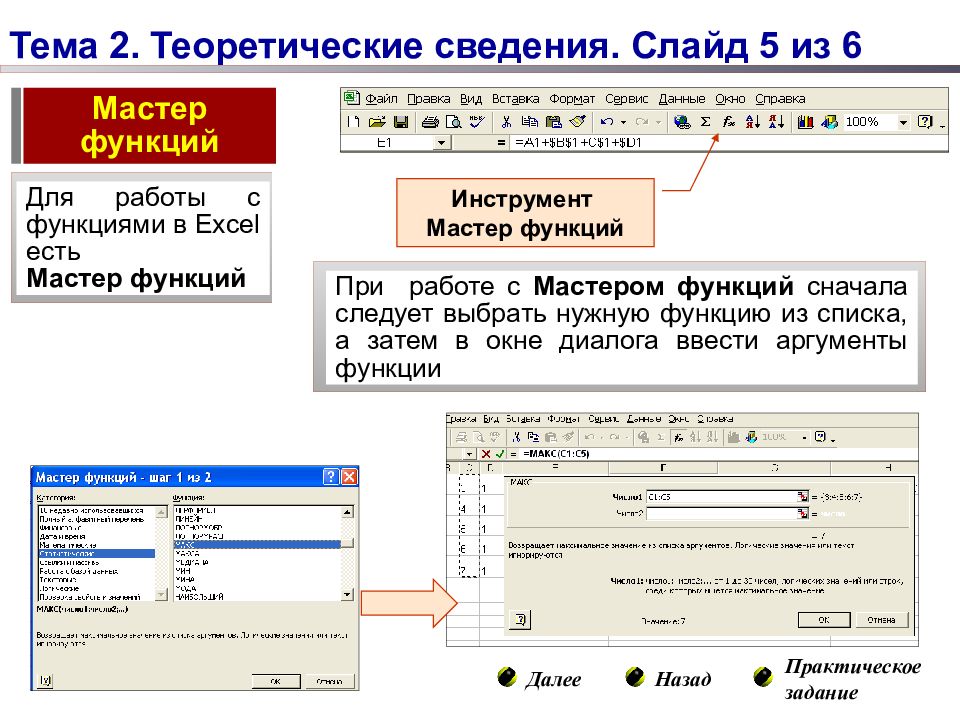Open Print Preview from the top Excel toolbar
Viewport: 960px width, 720px height.
454,122
